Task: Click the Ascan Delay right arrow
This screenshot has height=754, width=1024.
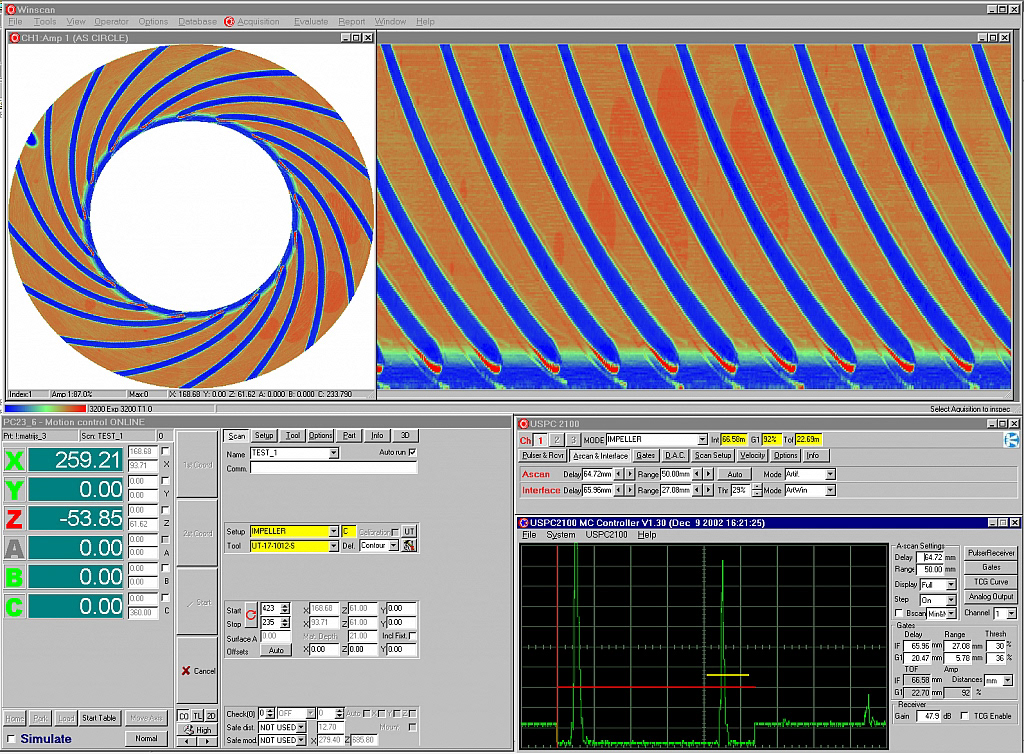Action: pos(630,474)
